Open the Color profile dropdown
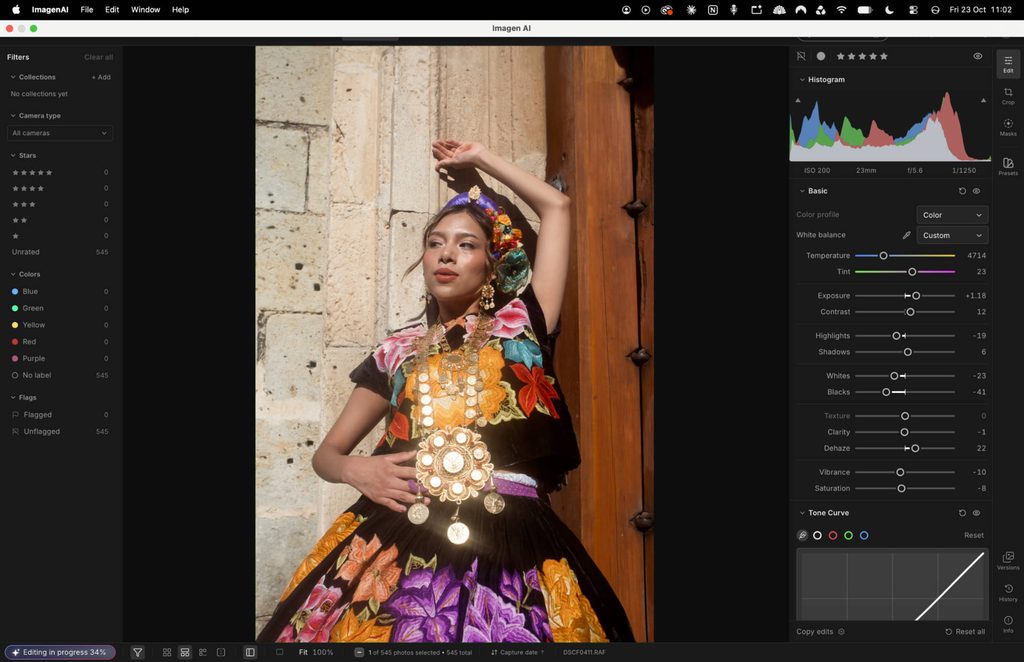This screenshot has width=1024, height=662. (x=952, y=215)
